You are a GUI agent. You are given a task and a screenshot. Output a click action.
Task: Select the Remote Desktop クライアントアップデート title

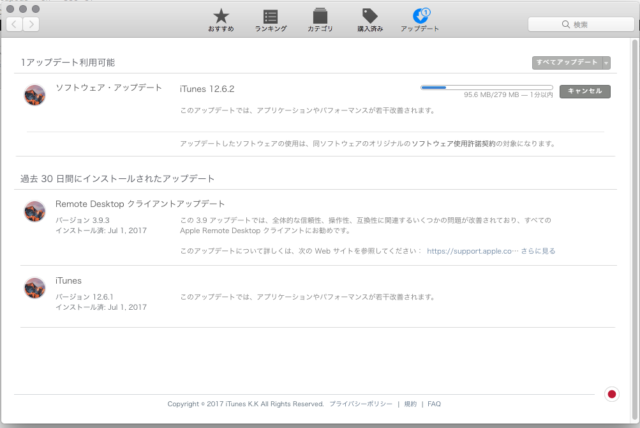pos(140,204)
